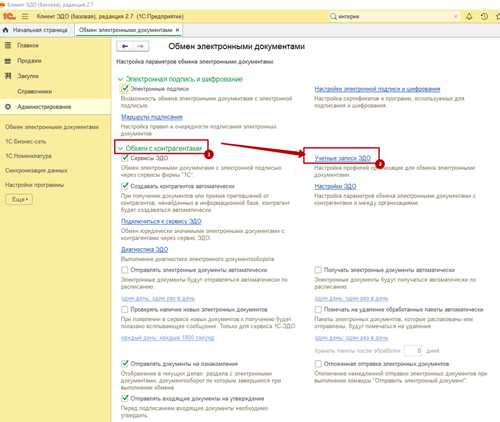Click the search field in the header
Viewport: 500px width, 422px height.
tap(393, 16)
